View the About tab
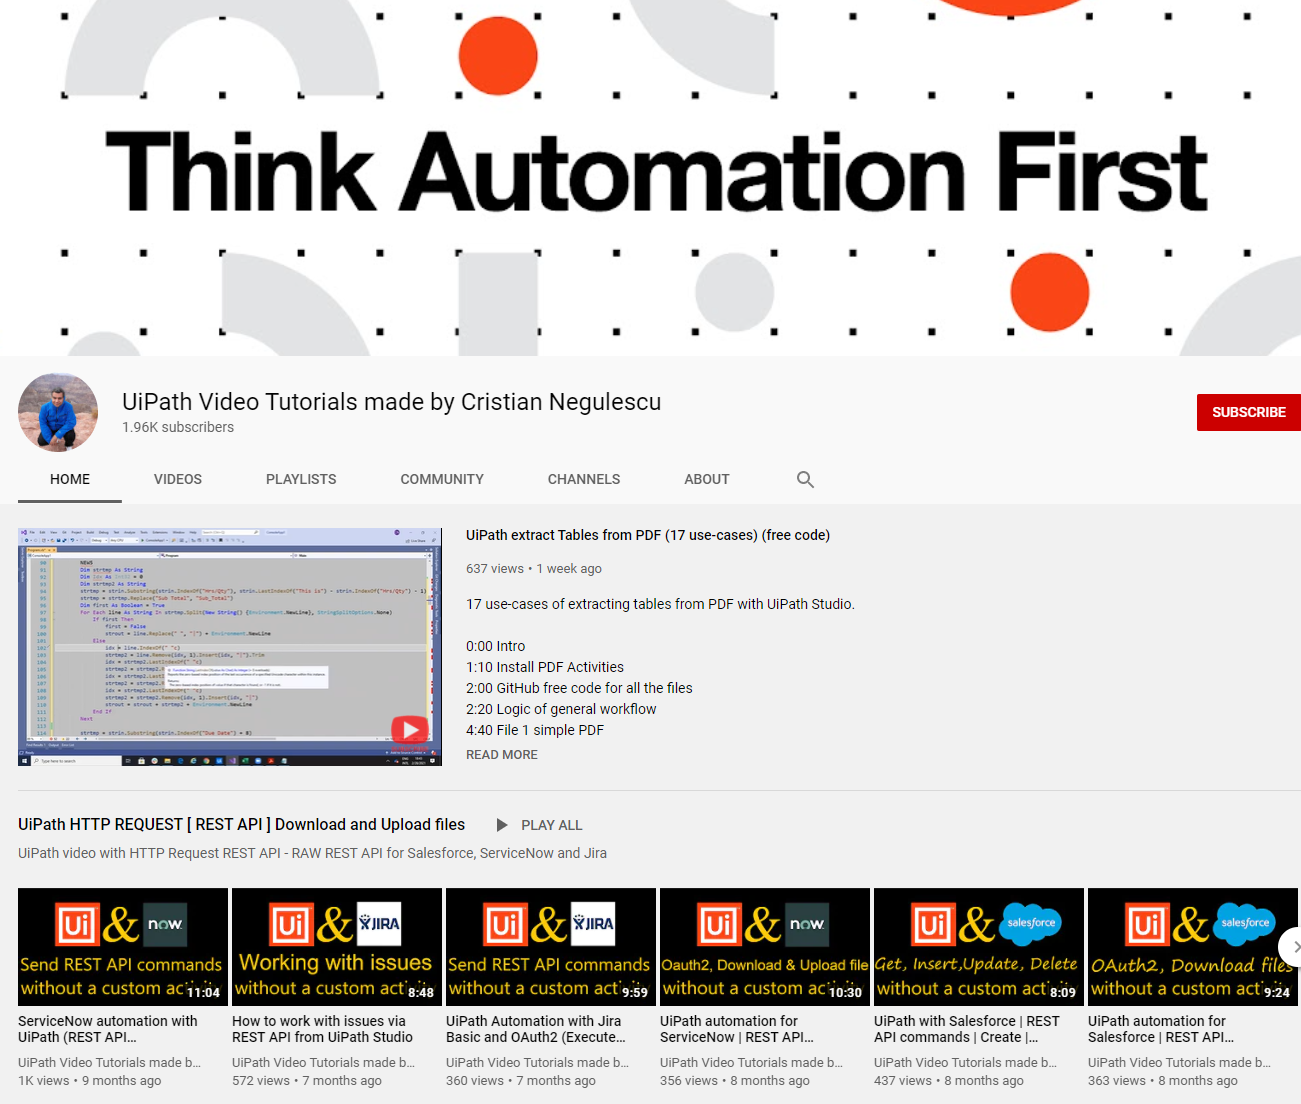Image resolution: width=1301 pixels, height=1104 pixels. click(x=706, y=480)
